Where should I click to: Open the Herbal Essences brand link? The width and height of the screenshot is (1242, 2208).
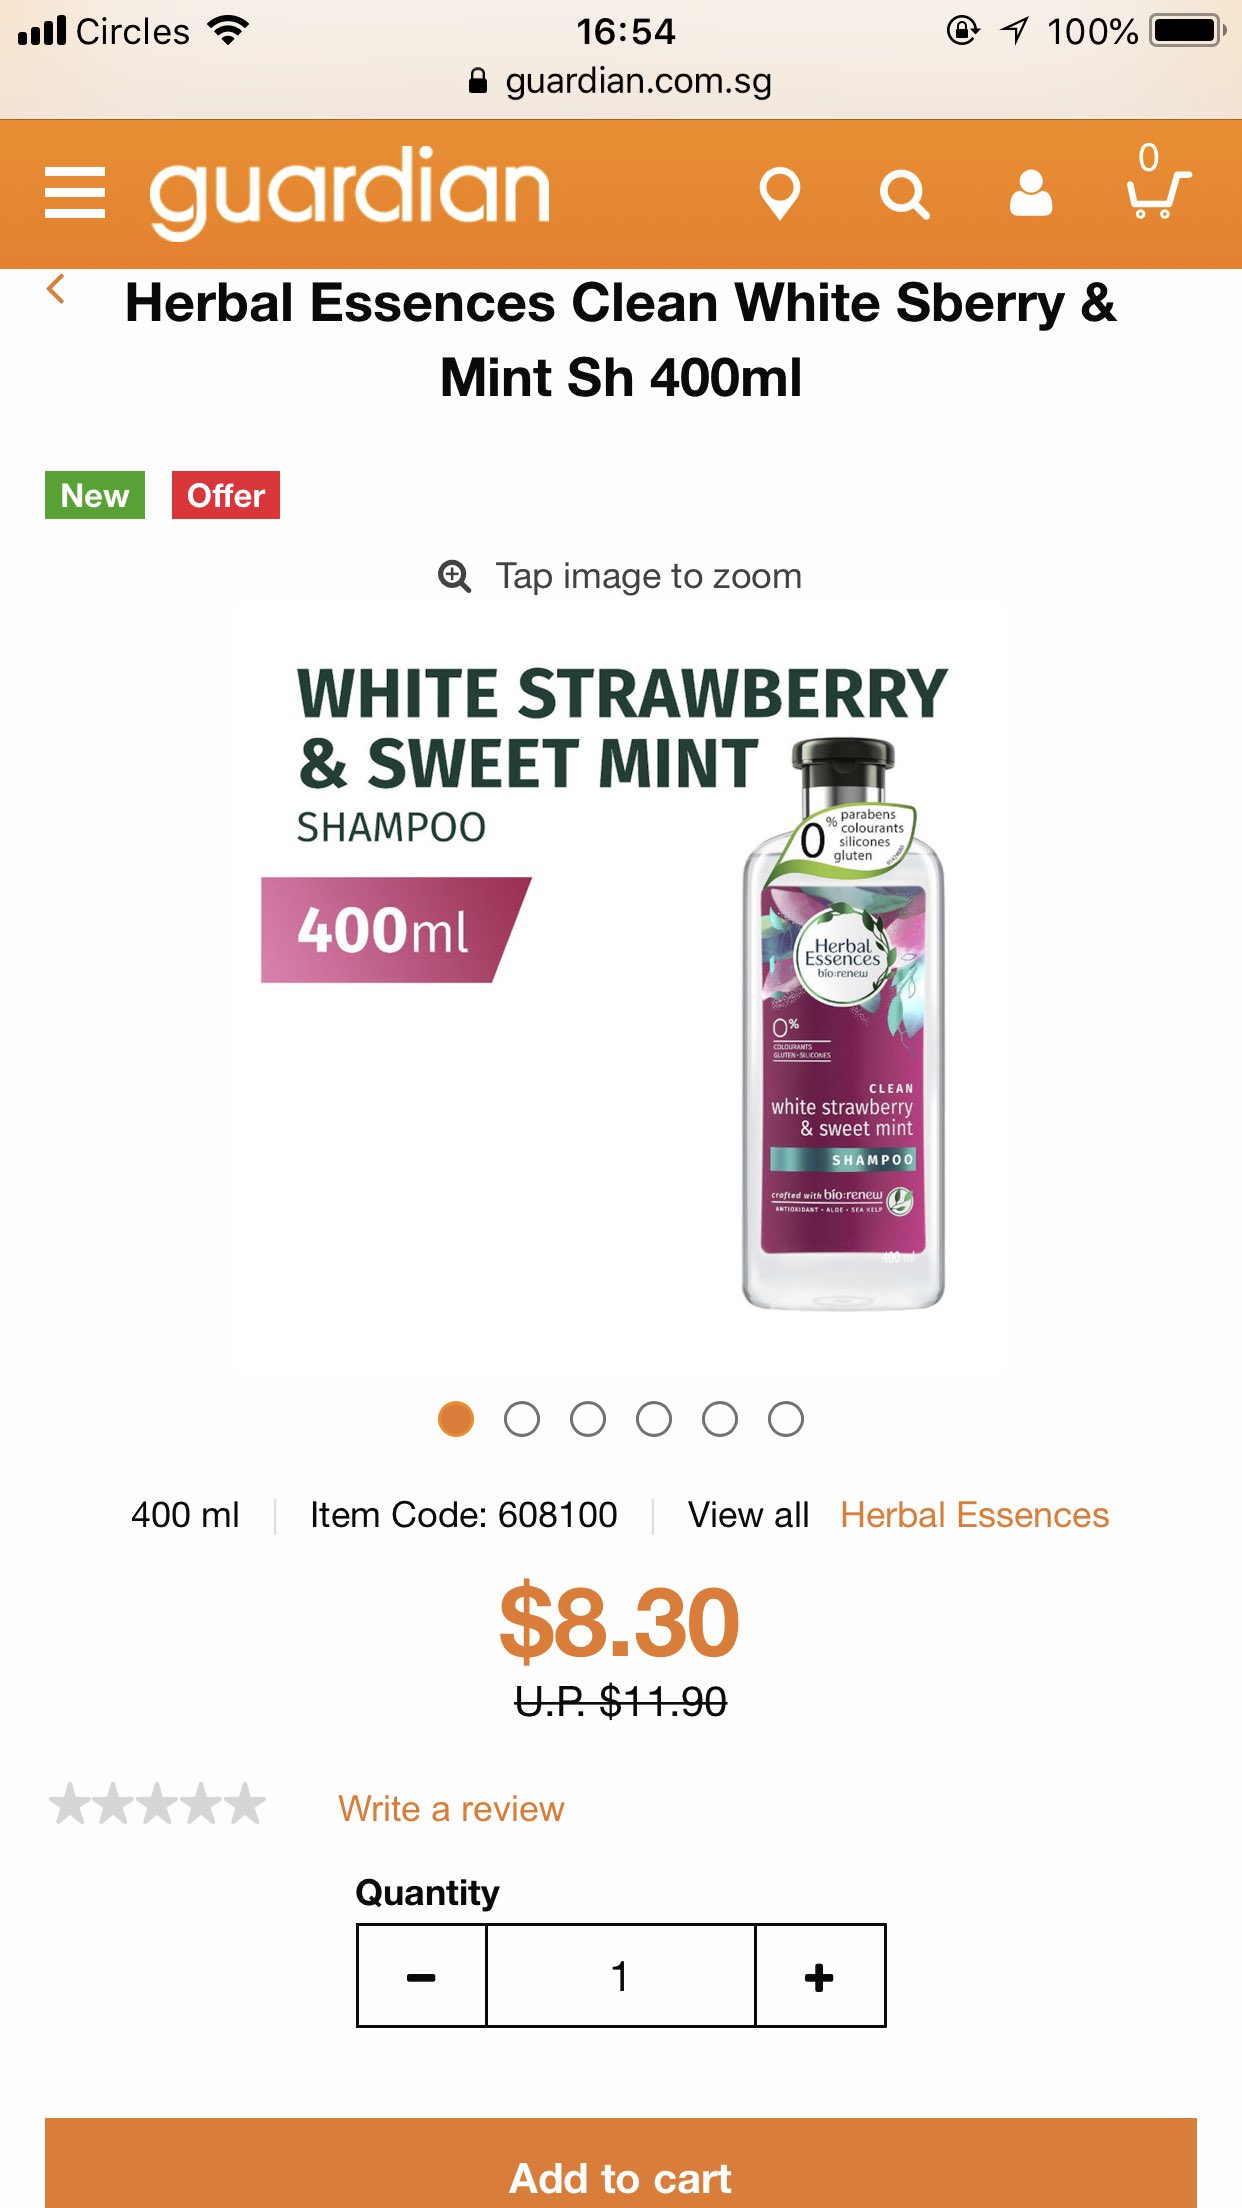point(974,1515)
